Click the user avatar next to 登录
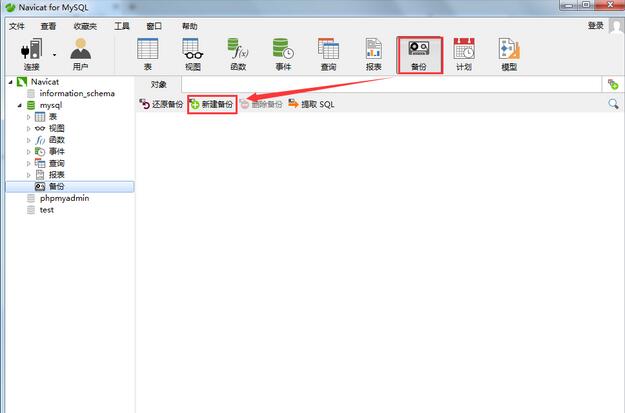Image resolution: width=625 pixels, height=413 pixels. (617, 28)
